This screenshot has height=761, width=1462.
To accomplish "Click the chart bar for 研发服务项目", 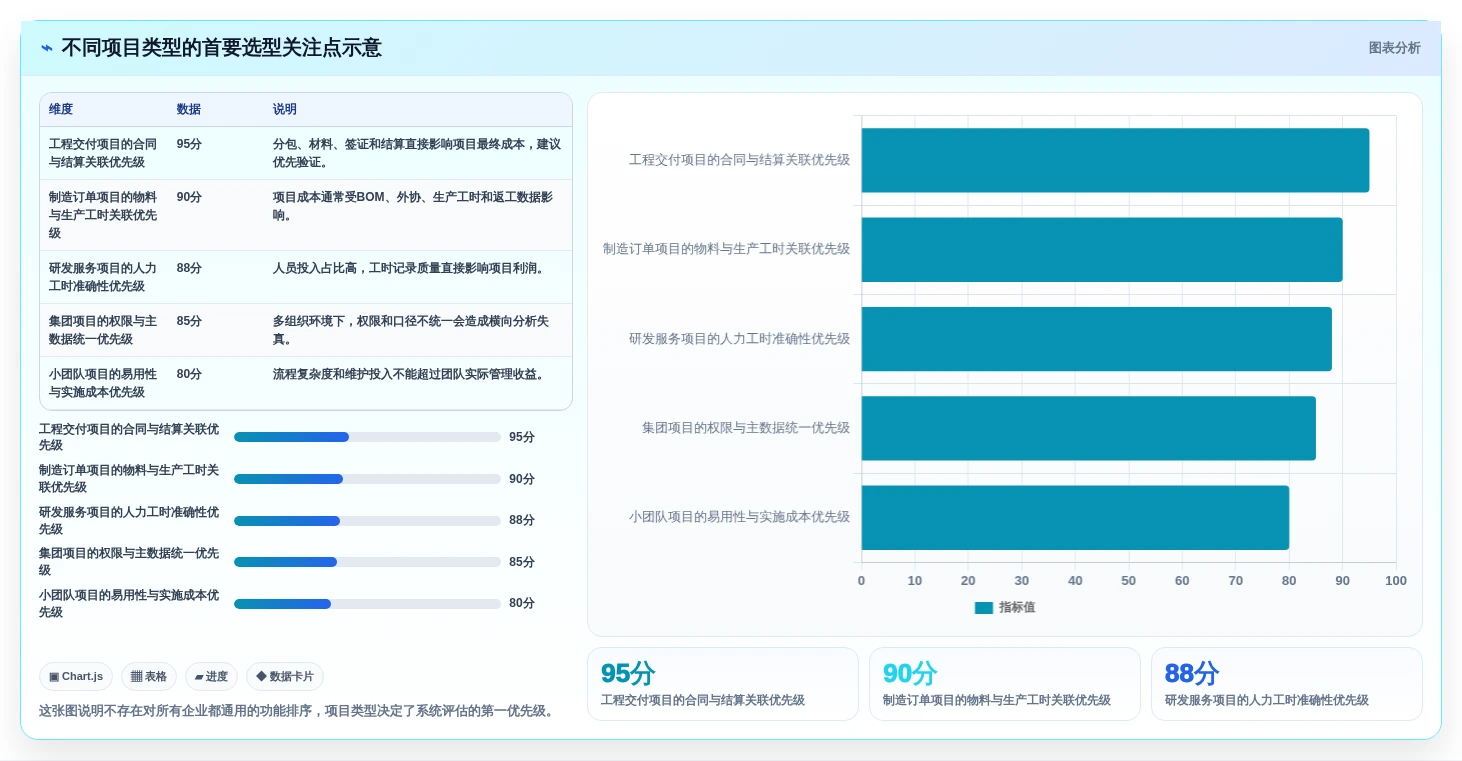I will tap(1096, 339).
